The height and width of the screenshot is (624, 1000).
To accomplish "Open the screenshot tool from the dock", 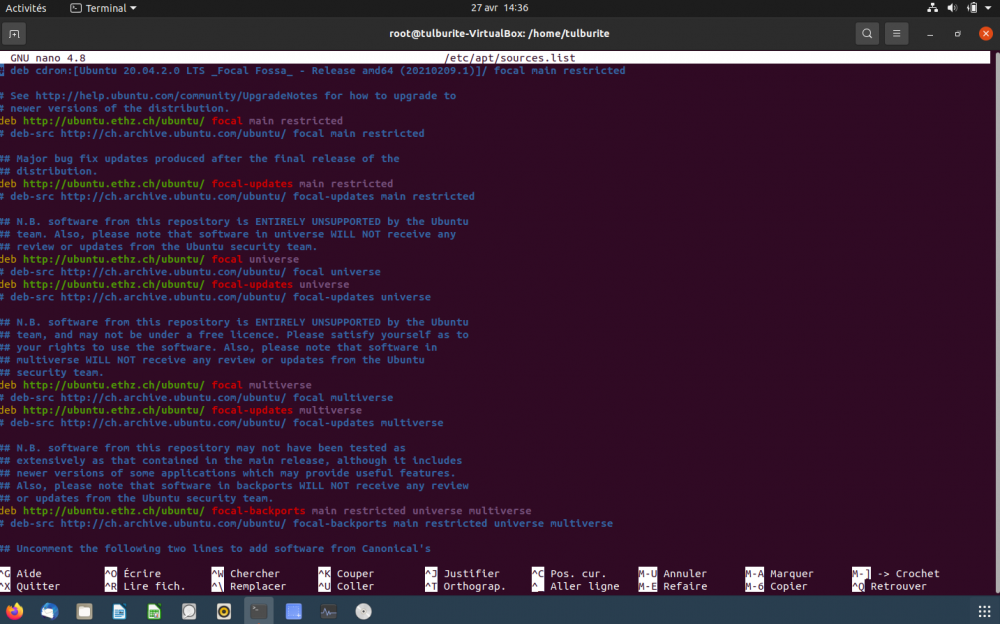I will click(293, 611).
